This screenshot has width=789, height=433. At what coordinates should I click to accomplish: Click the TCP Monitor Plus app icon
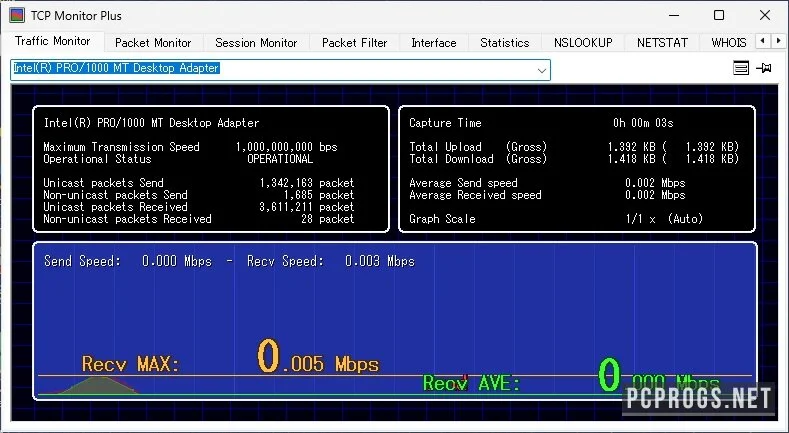click(x=17, y=15)
